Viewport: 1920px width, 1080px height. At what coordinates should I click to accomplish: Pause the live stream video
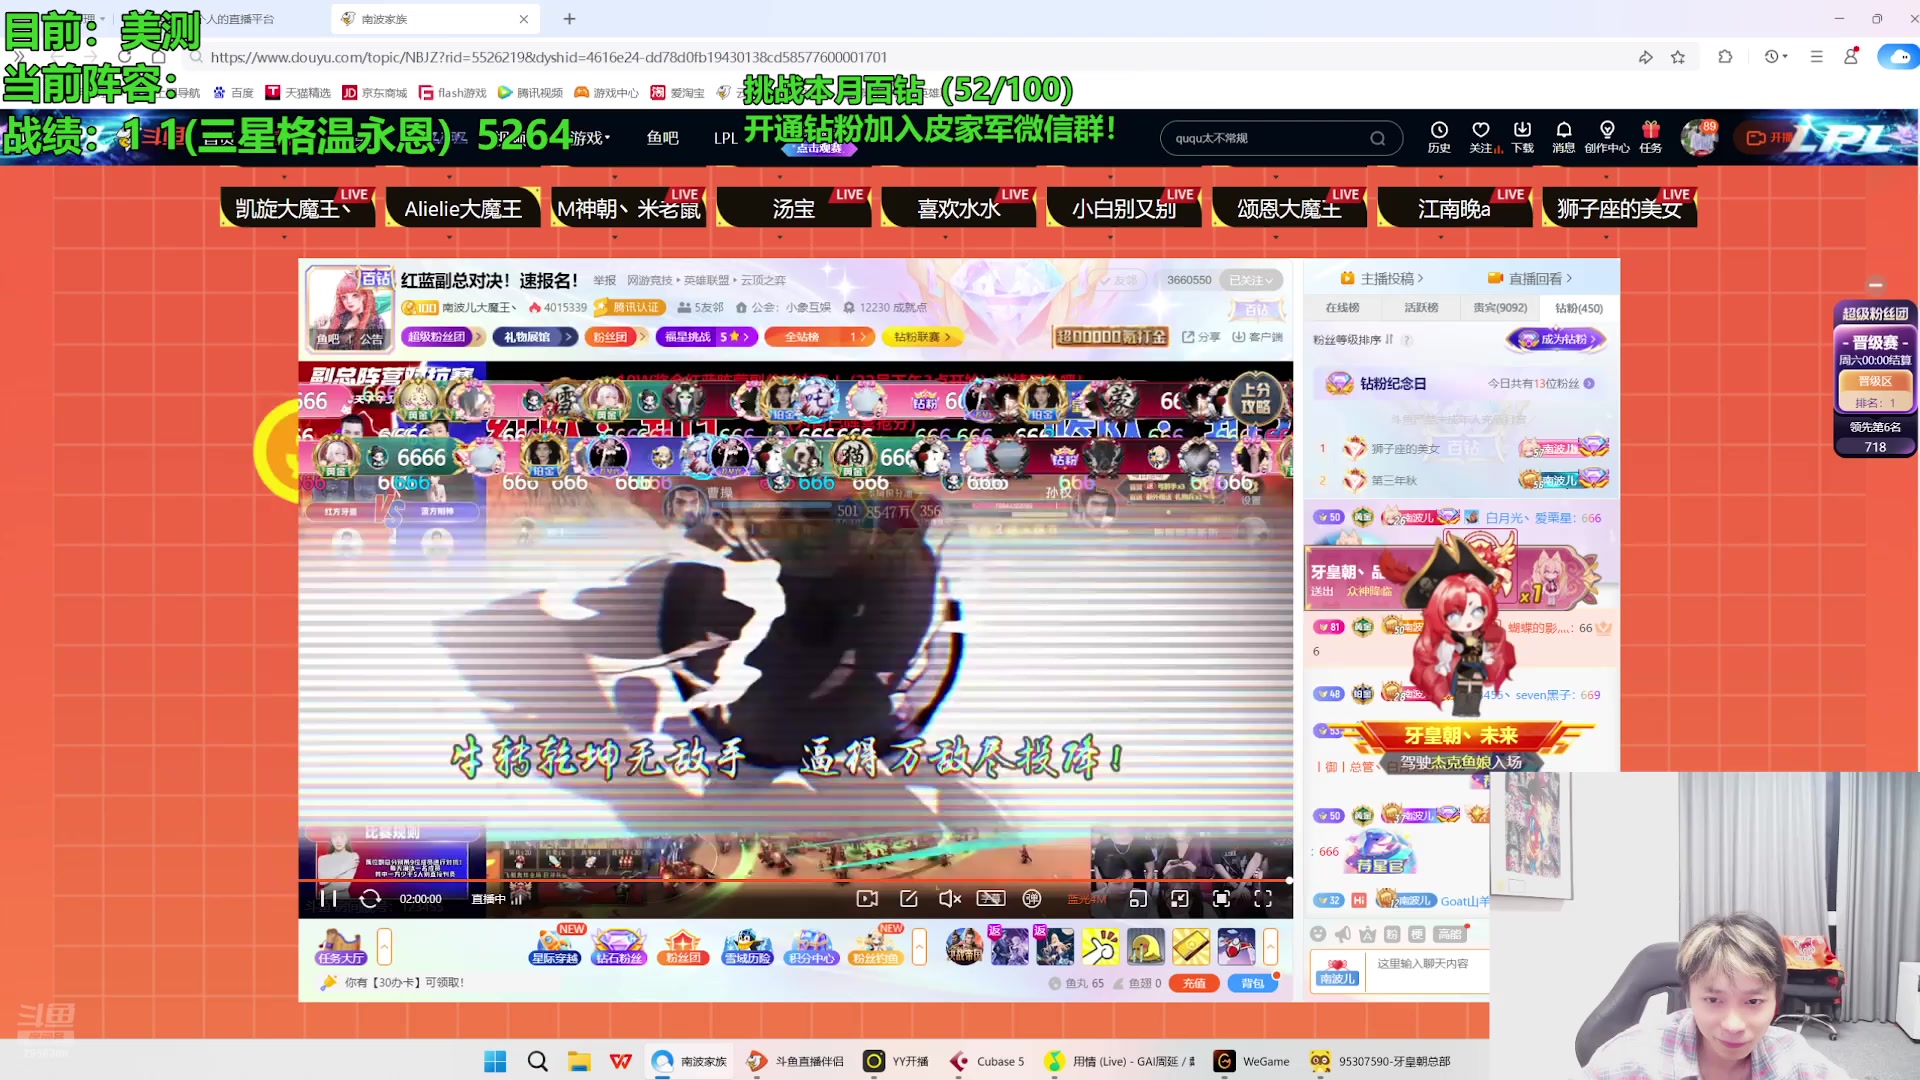(x=327, y=898)
